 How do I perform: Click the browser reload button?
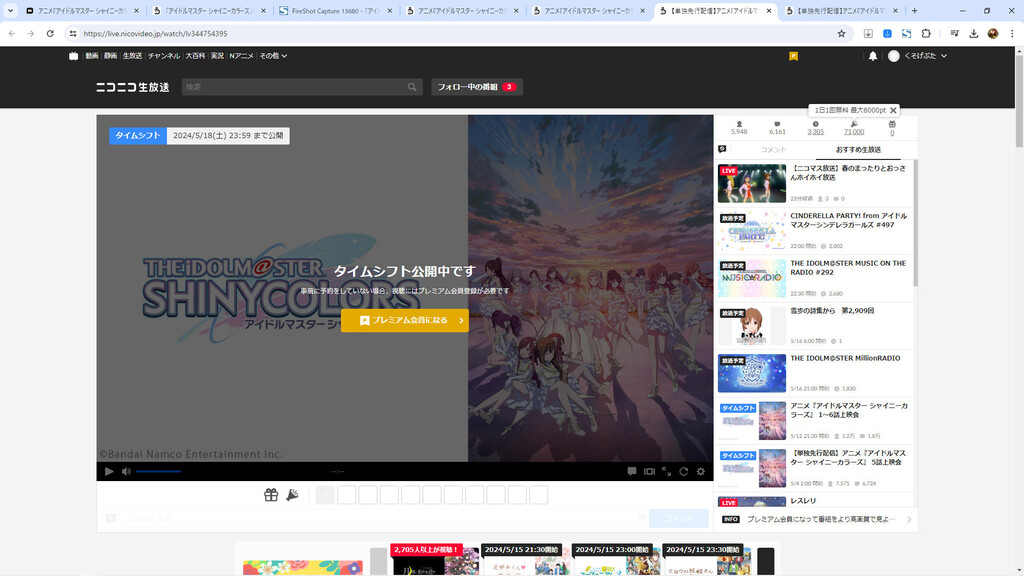(x=50, y=33)
